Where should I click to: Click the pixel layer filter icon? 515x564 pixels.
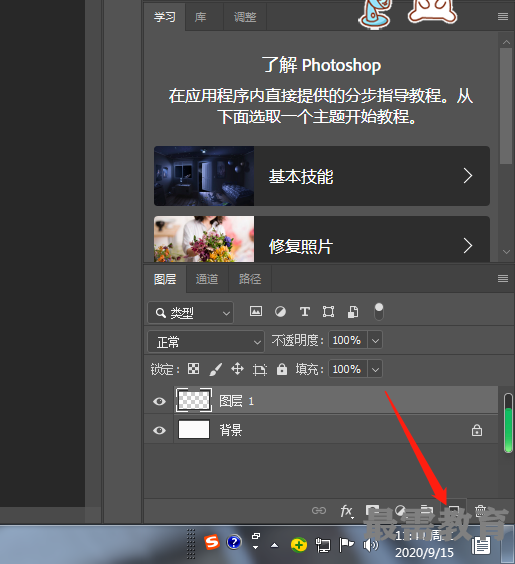point(256,311)
